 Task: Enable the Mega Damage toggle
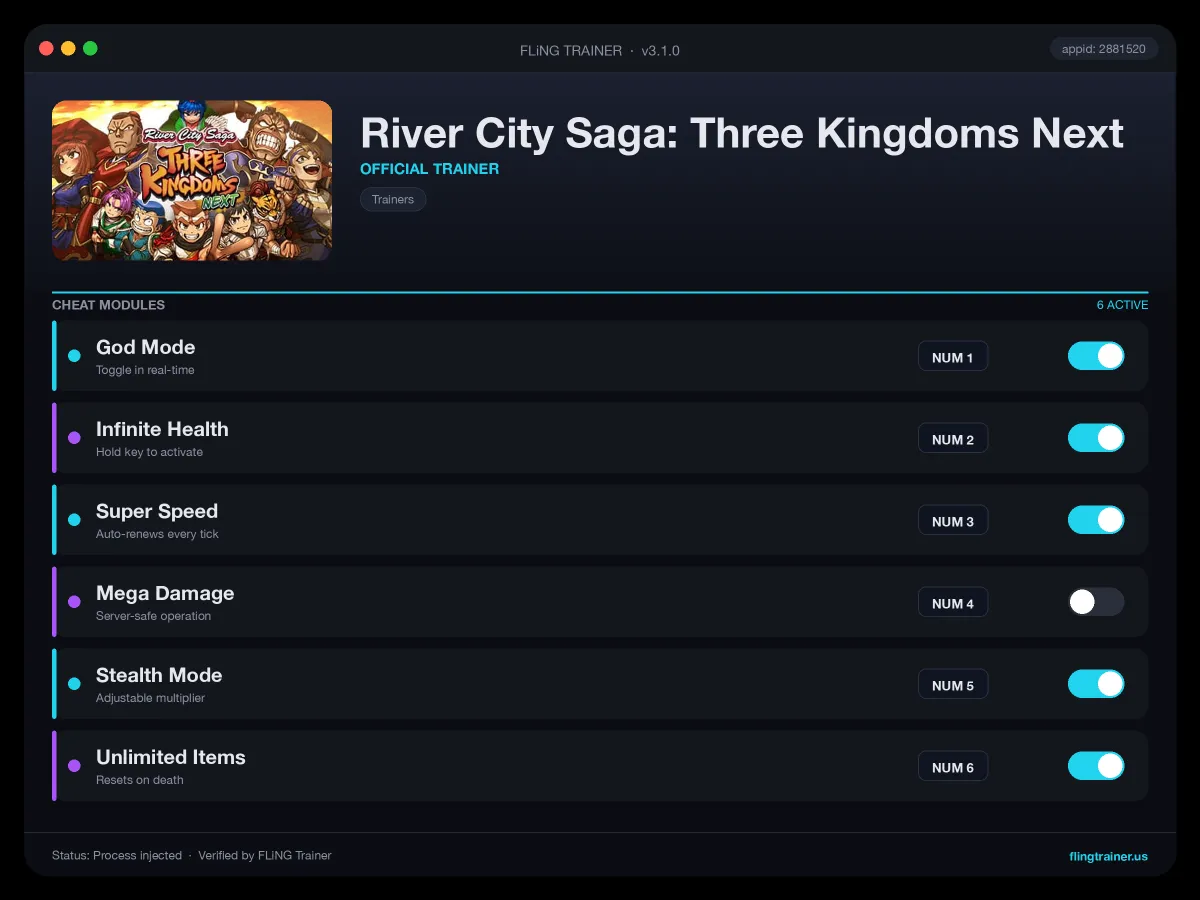pyautogui.click(x=1096, y=602)
